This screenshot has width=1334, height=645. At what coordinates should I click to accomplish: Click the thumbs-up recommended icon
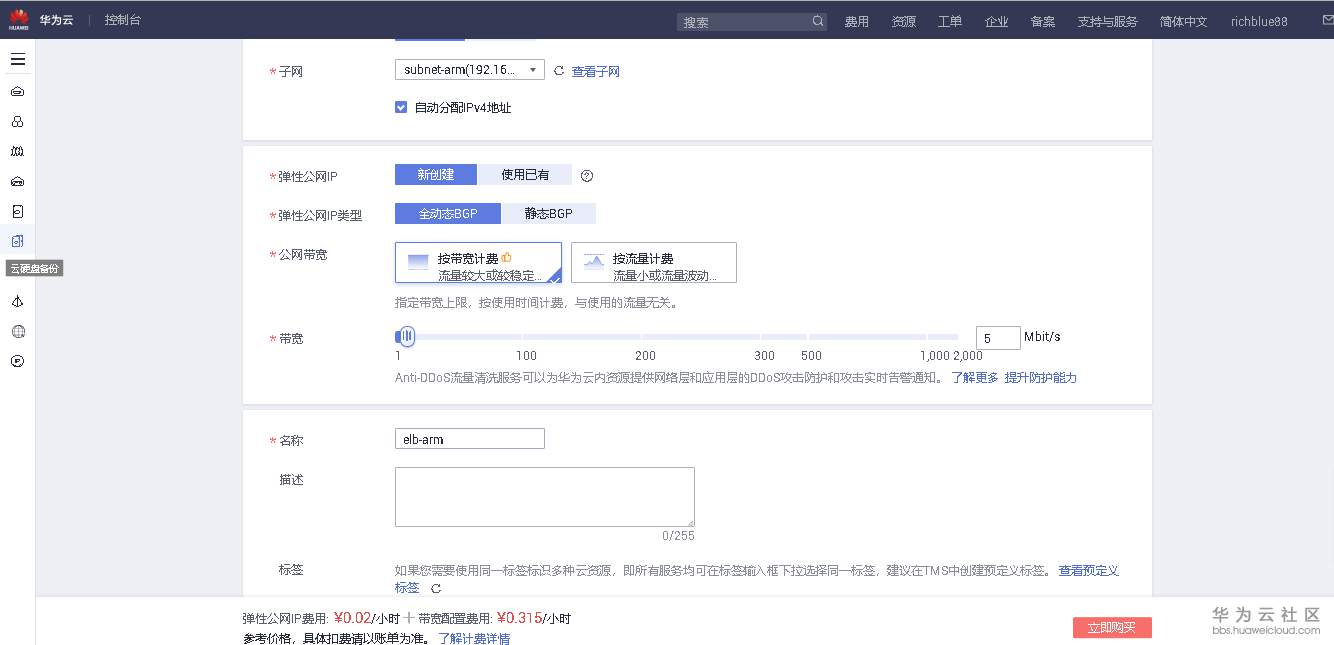coord(506,257)
